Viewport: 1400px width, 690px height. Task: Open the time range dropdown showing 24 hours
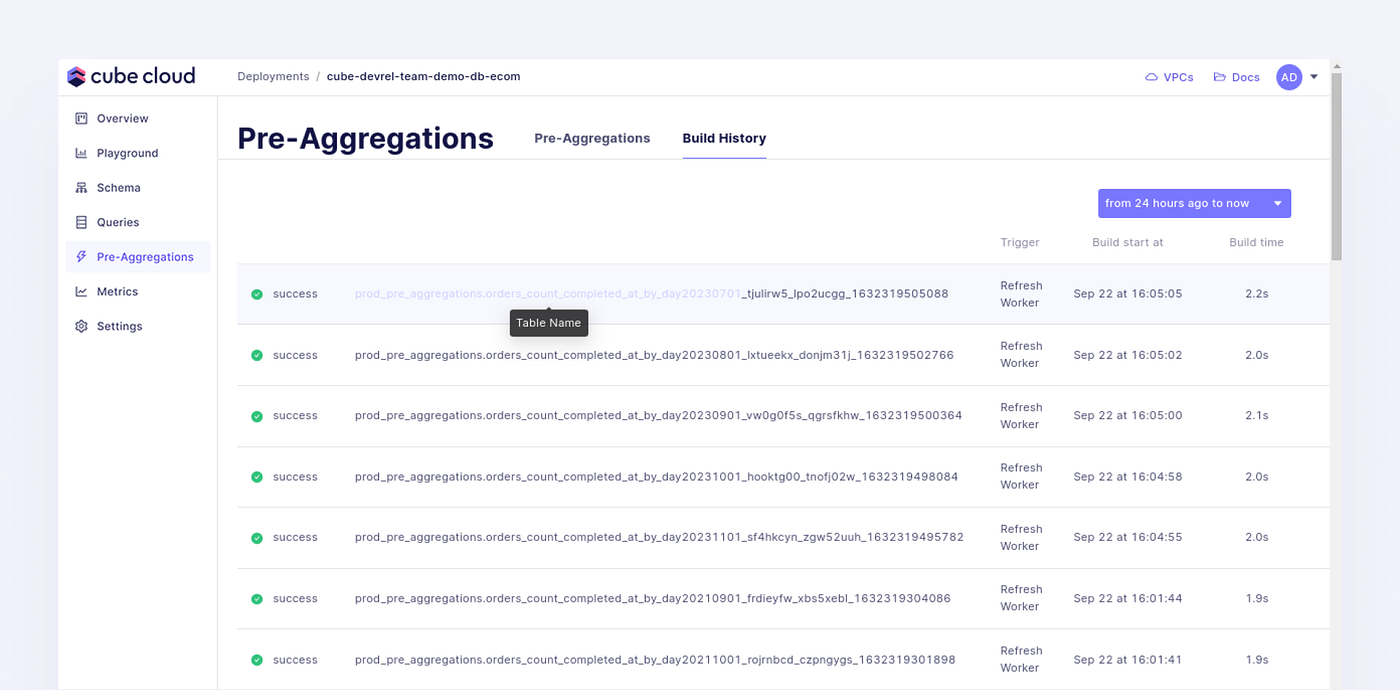coord(1194,202)
